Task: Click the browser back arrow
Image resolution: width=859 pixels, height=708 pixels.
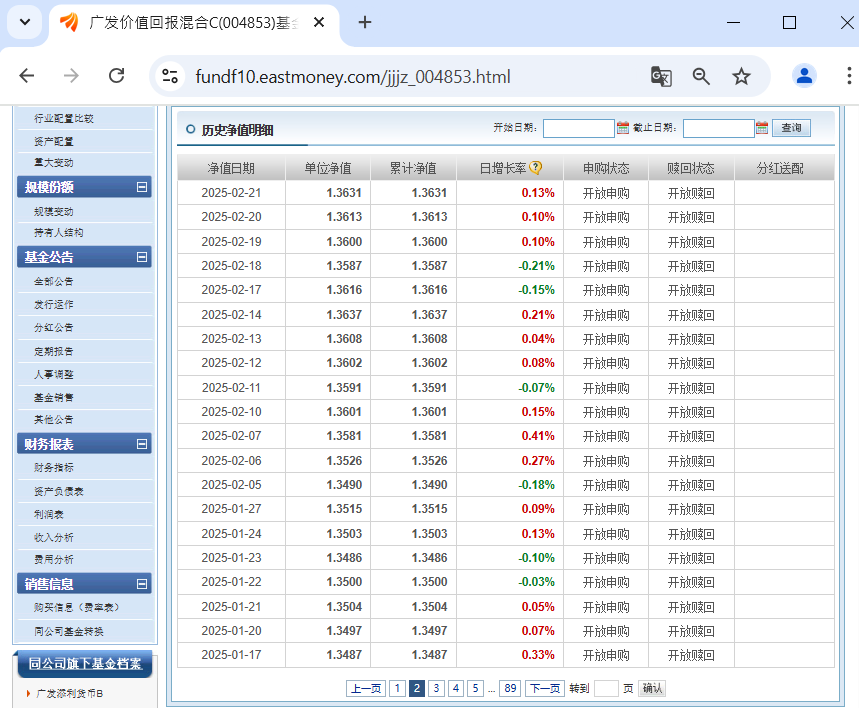Action: [26, 76]
